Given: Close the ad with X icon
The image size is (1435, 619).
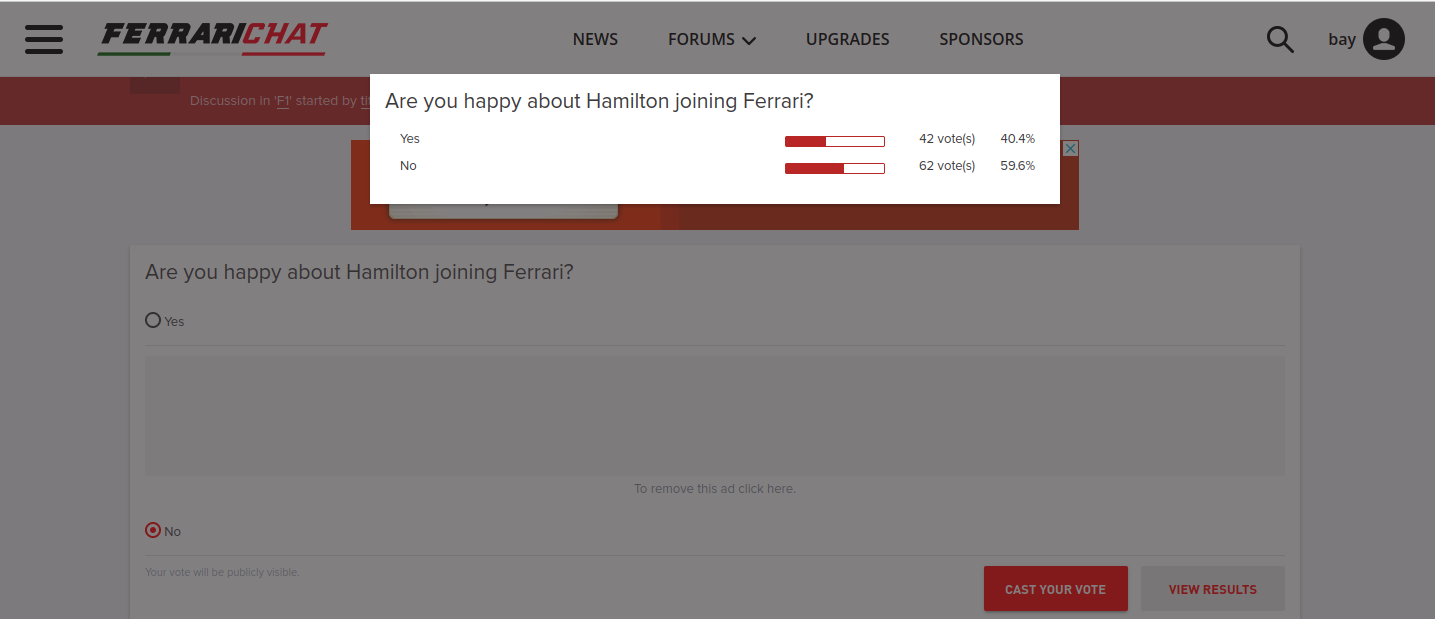Looking at the screenshot, I should pos(1070,148).
